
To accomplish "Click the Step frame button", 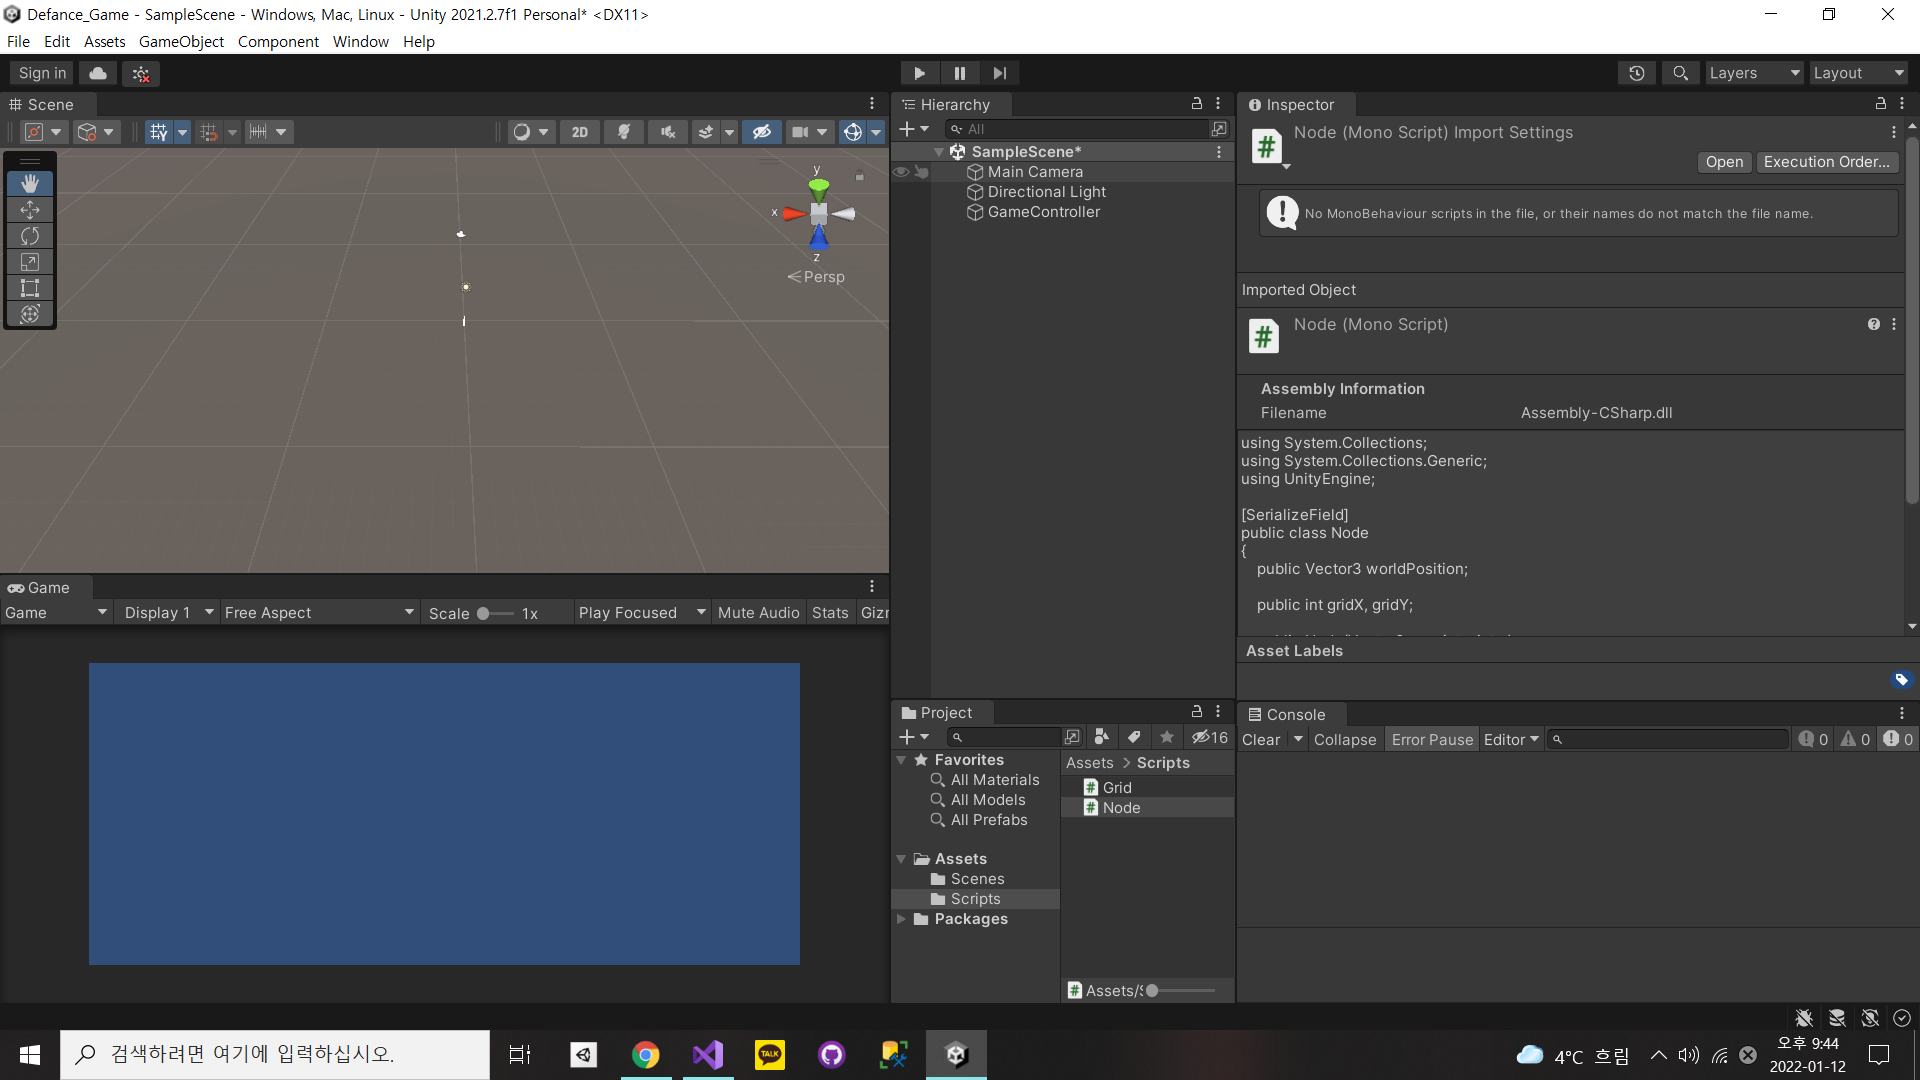I will [999, 73].
